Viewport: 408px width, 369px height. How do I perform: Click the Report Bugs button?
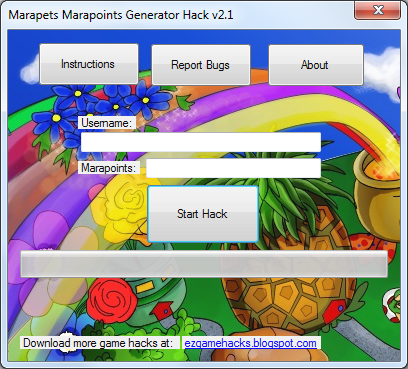201,65
